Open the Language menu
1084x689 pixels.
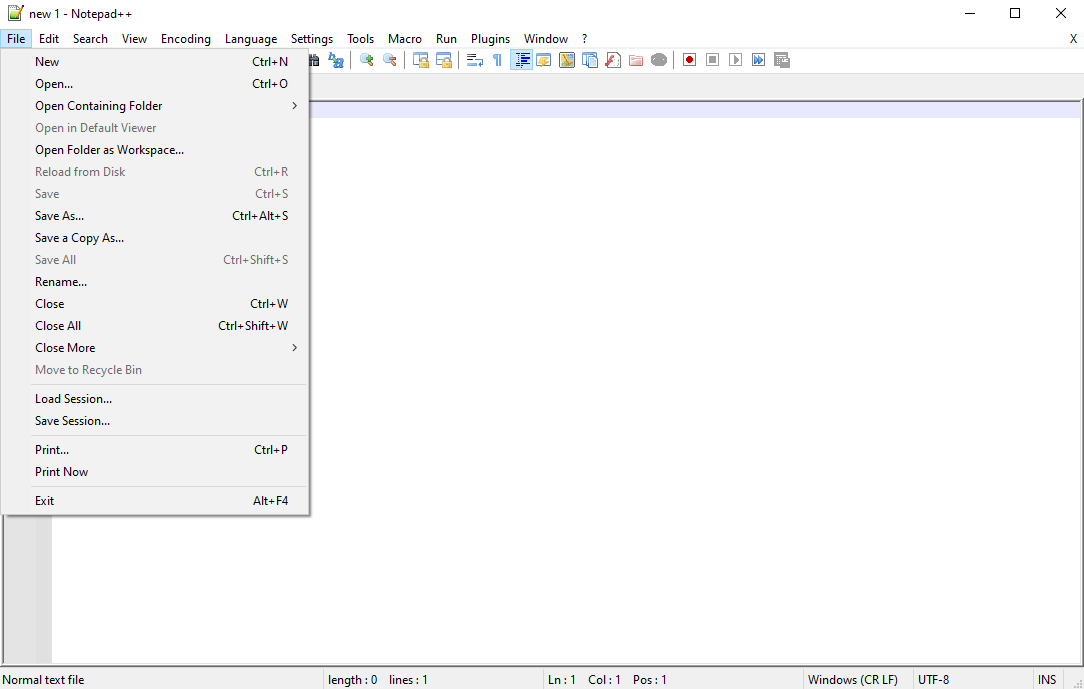251,39
